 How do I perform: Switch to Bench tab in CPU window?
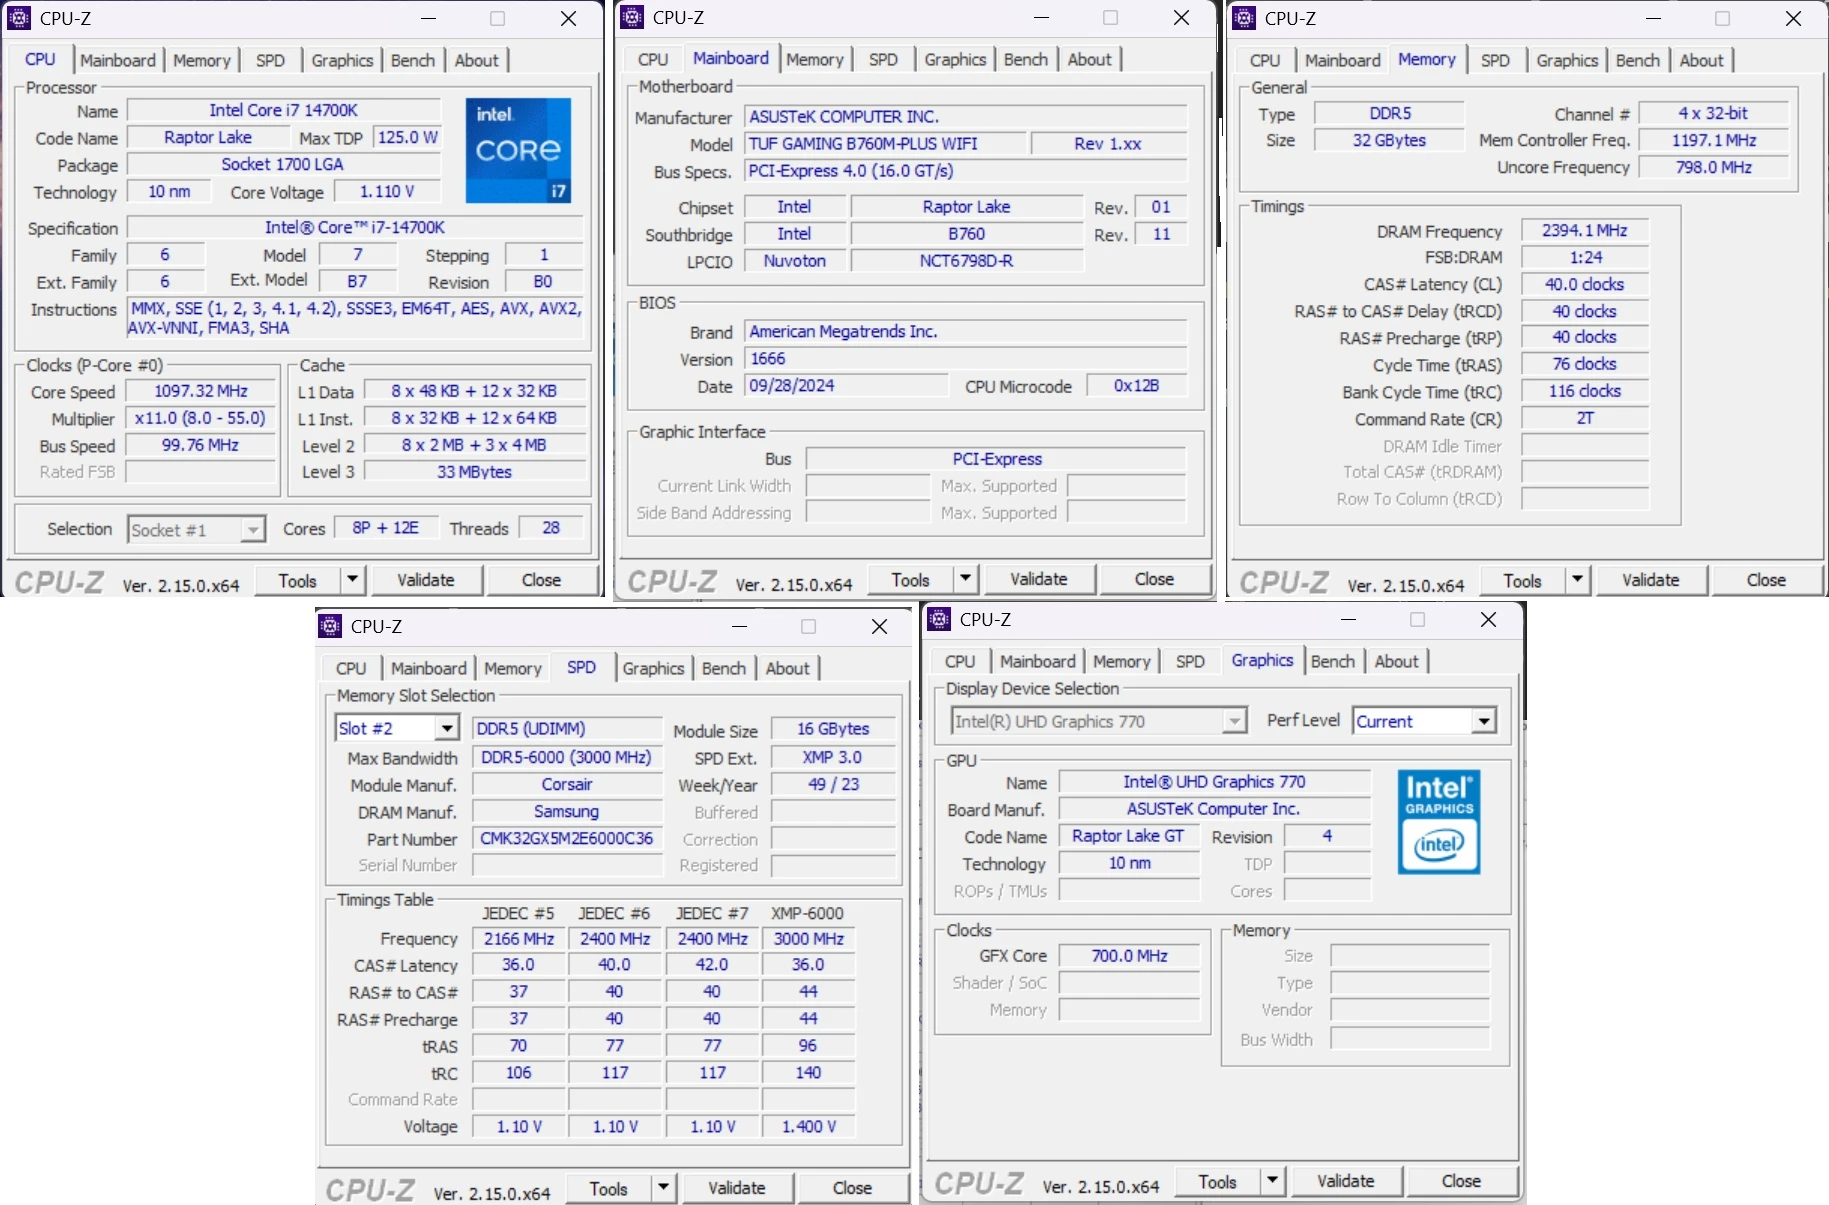413,60
